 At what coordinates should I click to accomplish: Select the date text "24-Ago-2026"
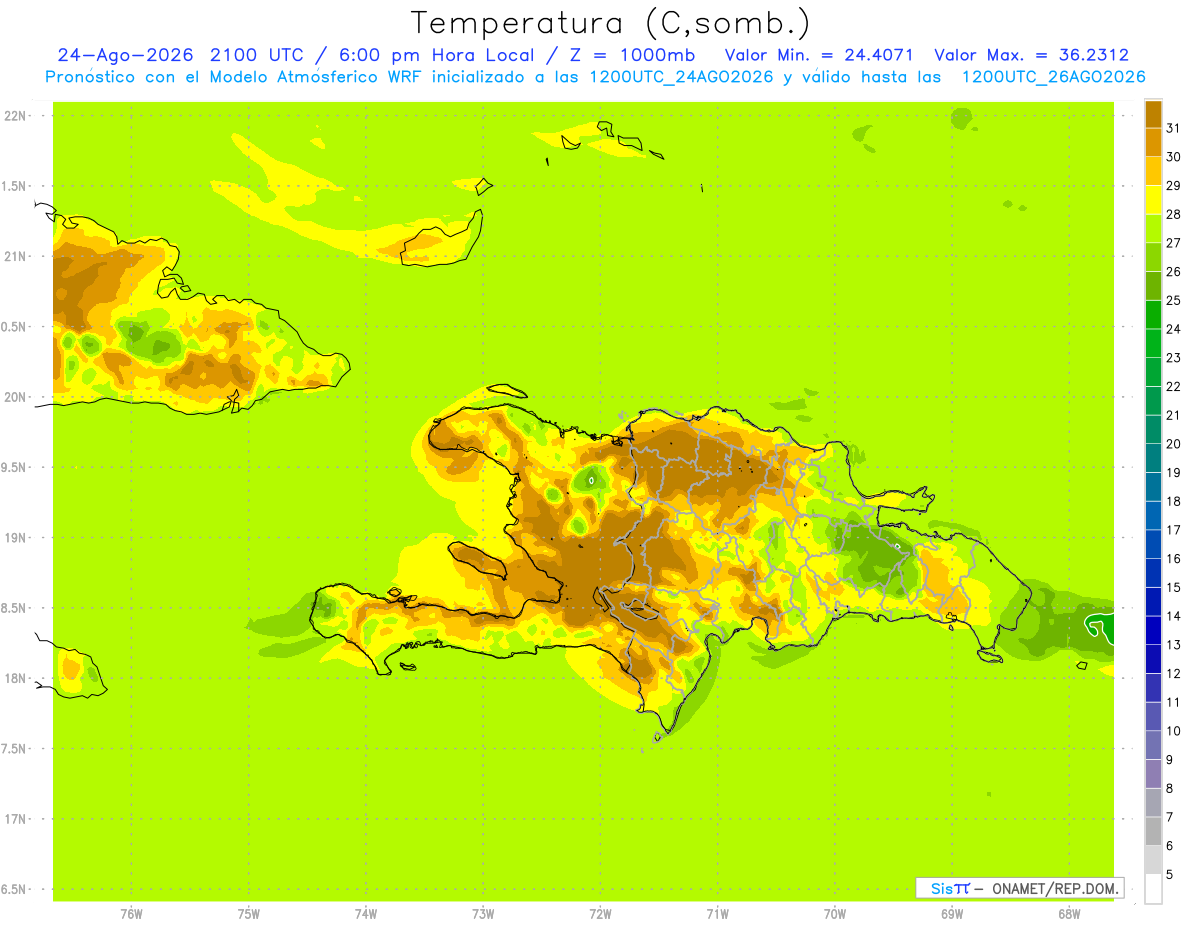[x=126, y=55]
